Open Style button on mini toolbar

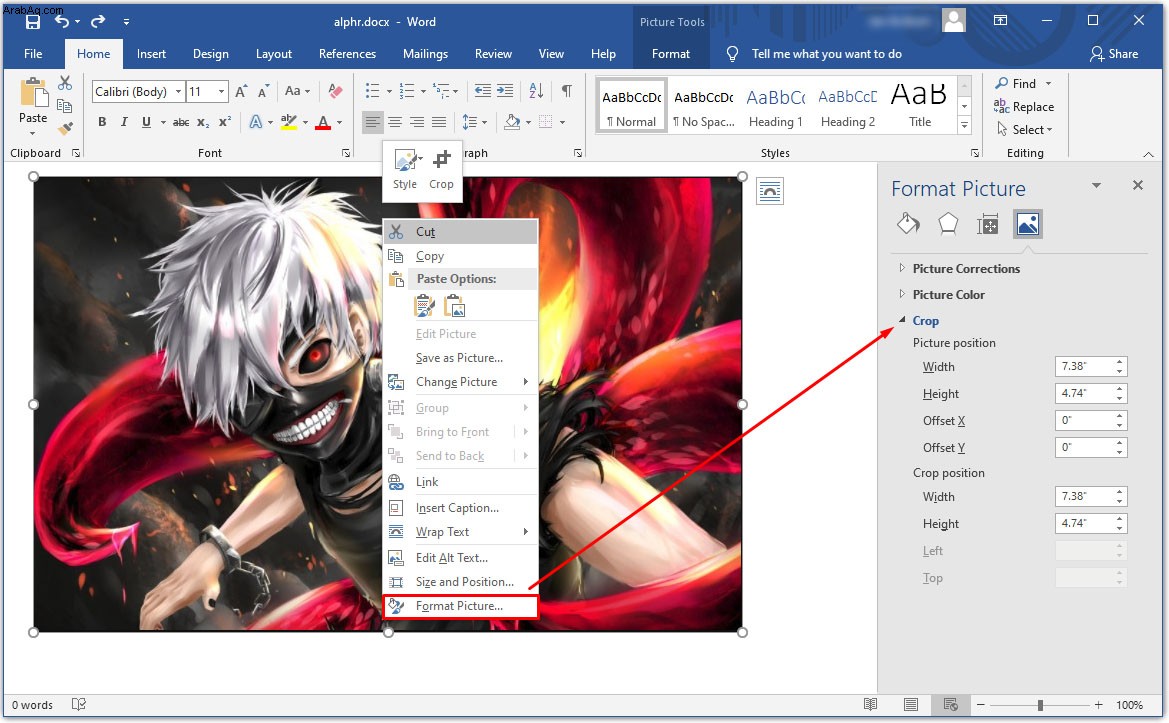point(406,170)
